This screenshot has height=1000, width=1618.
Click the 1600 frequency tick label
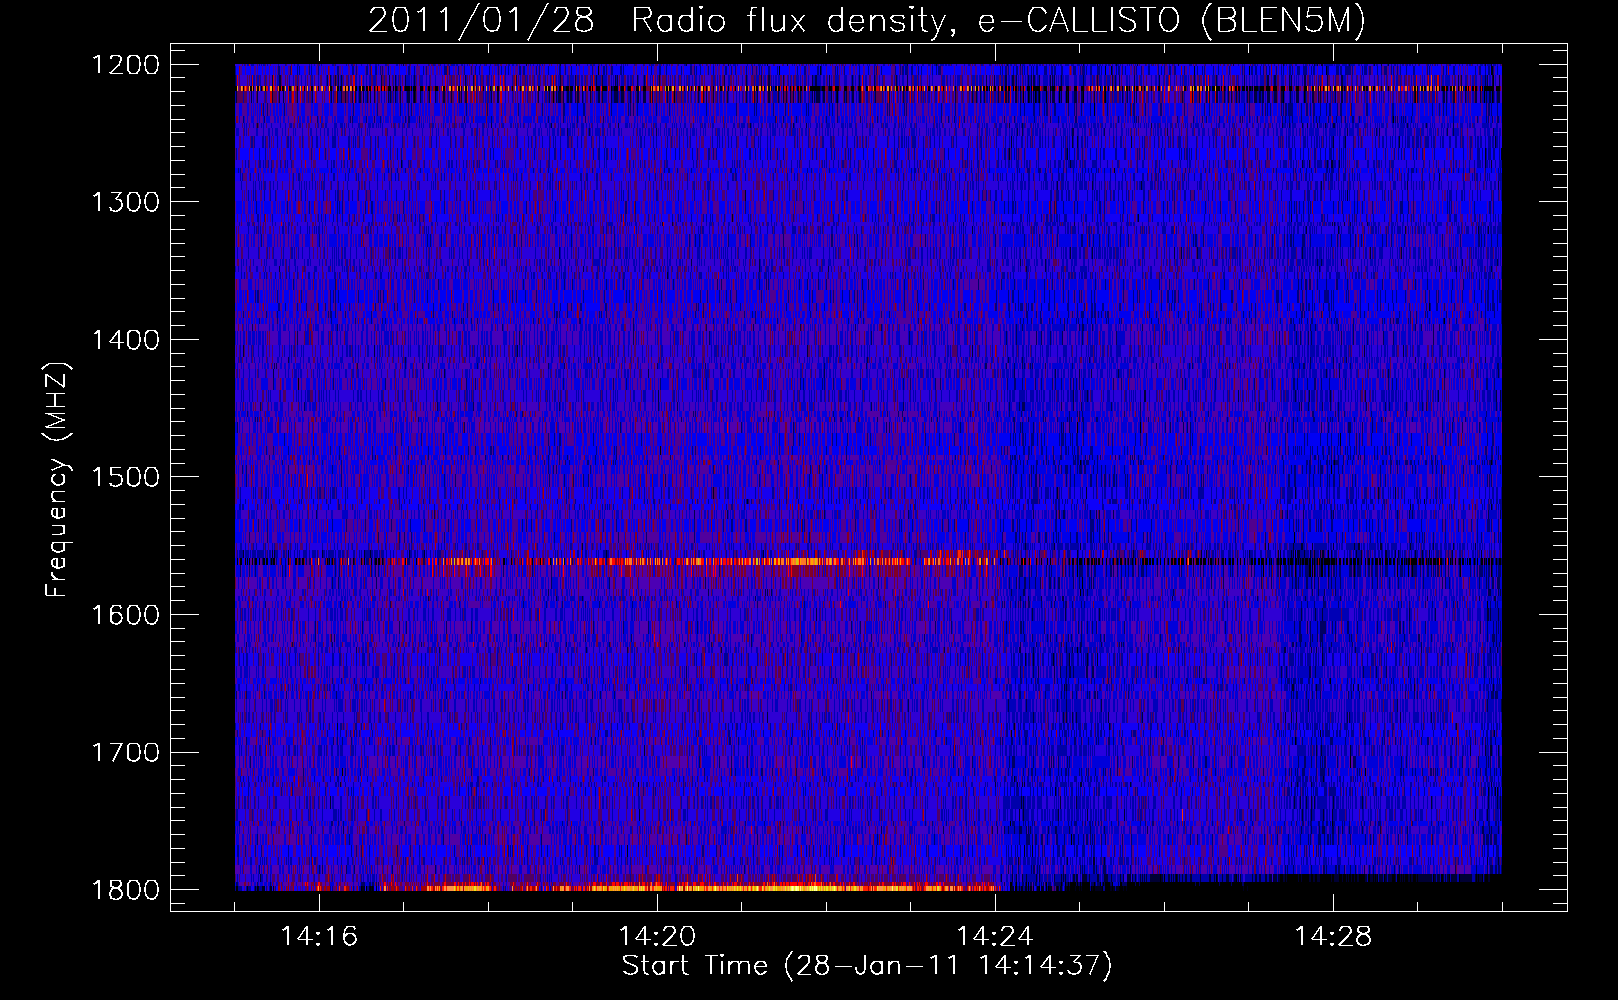point(125,615)
